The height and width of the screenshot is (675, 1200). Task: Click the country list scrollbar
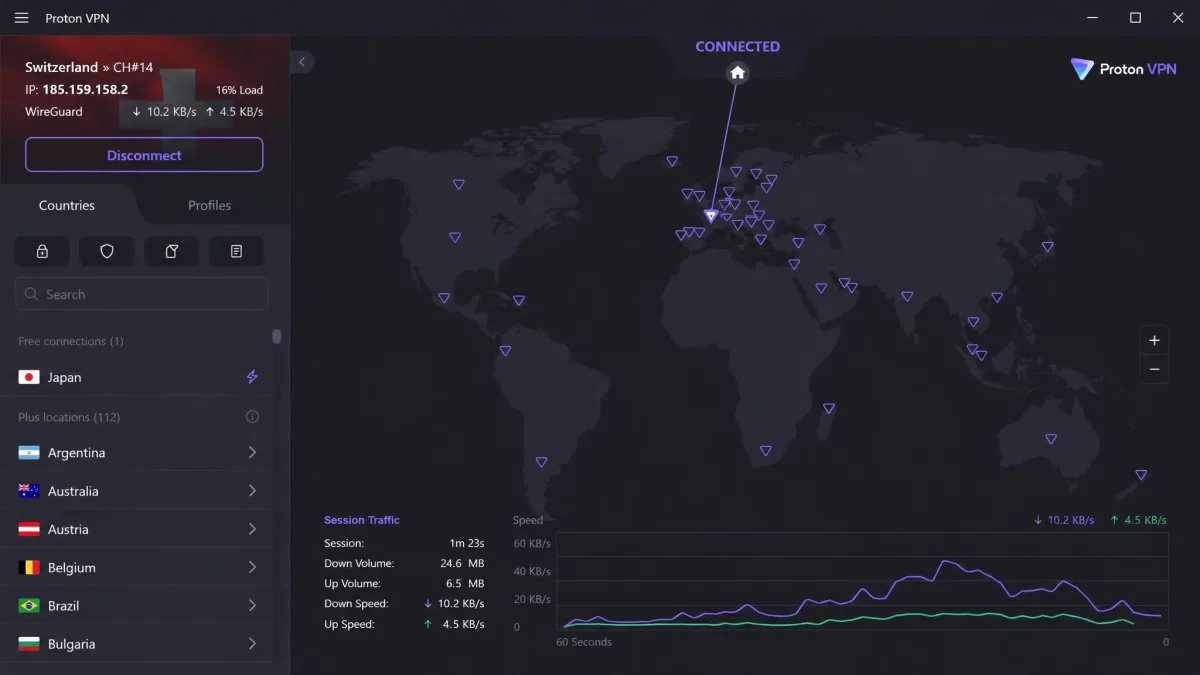(x=277, y=336)
